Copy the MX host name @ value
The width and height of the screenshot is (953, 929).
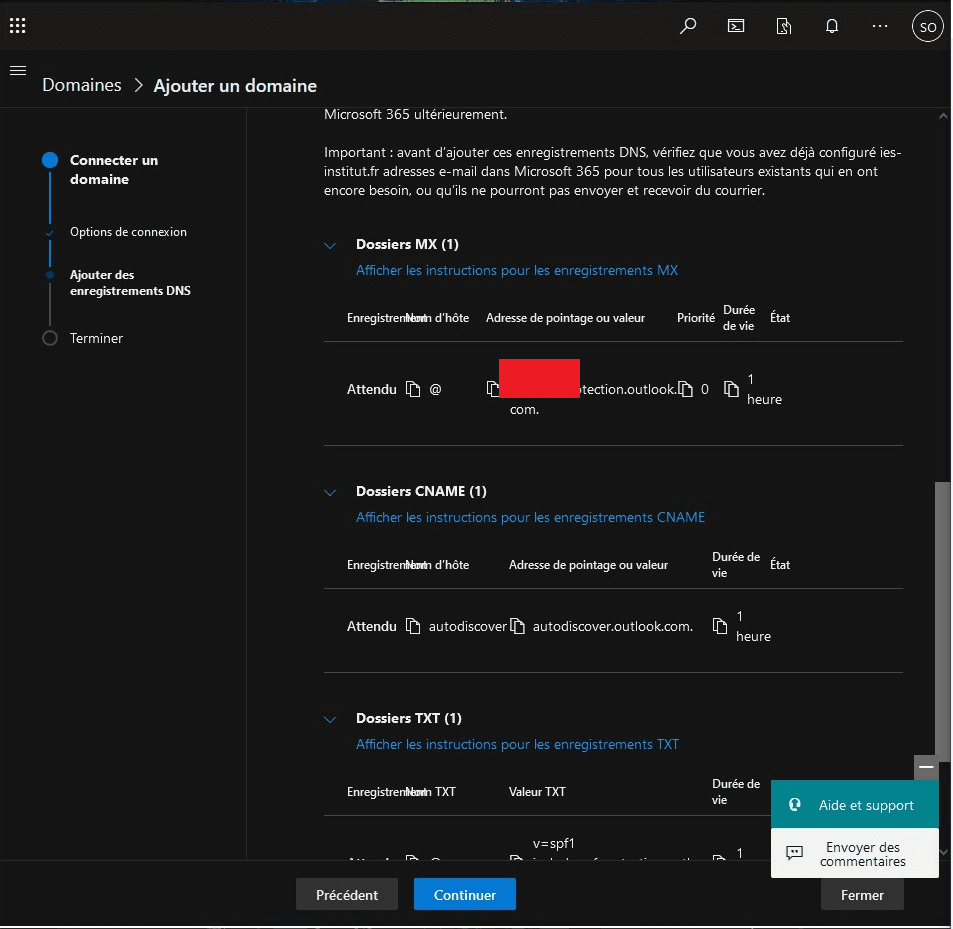[x=414, y=389]
